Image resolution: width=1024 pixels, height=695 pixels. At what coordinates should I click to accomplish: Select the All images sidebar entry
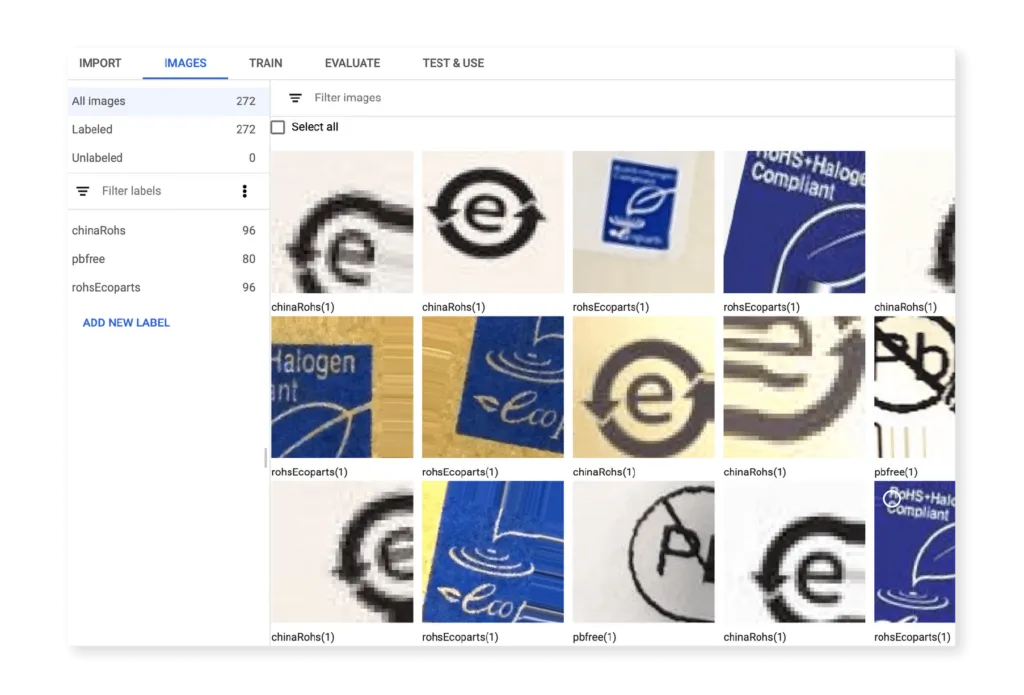pos(98,101)
